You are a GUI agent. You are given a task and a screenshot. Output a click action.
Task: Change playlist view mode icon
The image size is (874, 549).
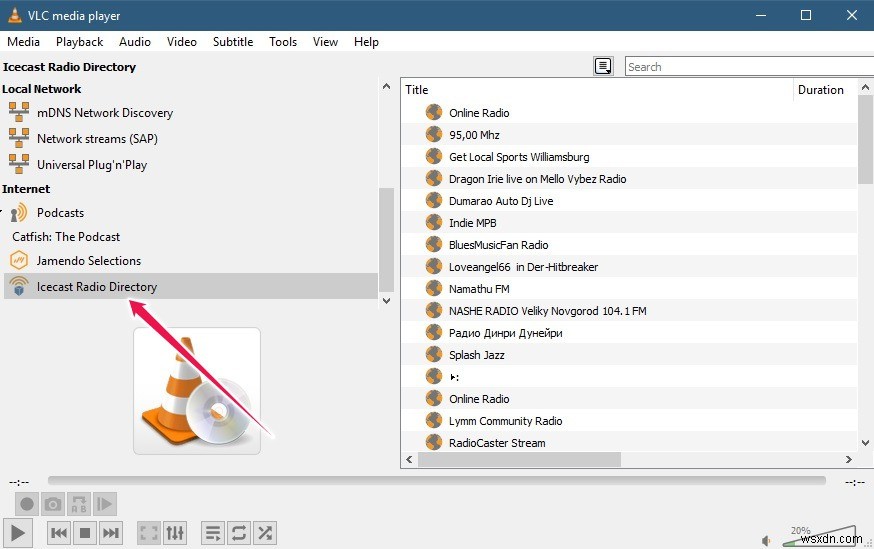[603, 66]
